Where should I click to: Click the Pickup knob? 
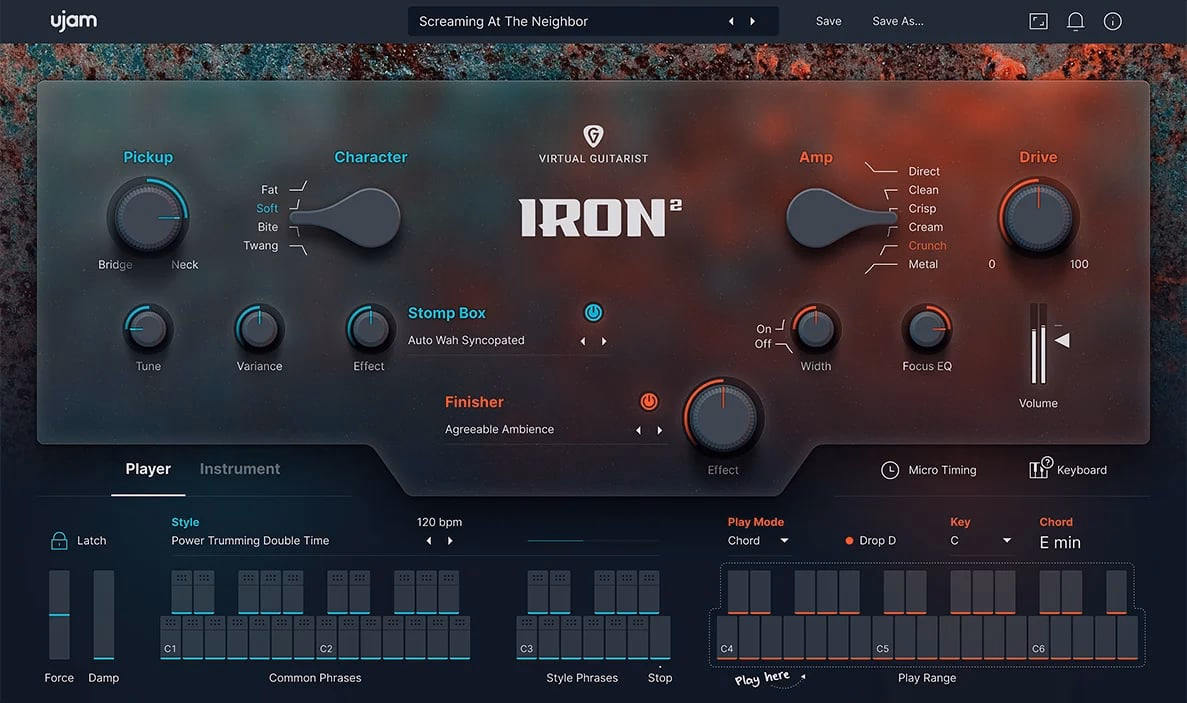148,217
